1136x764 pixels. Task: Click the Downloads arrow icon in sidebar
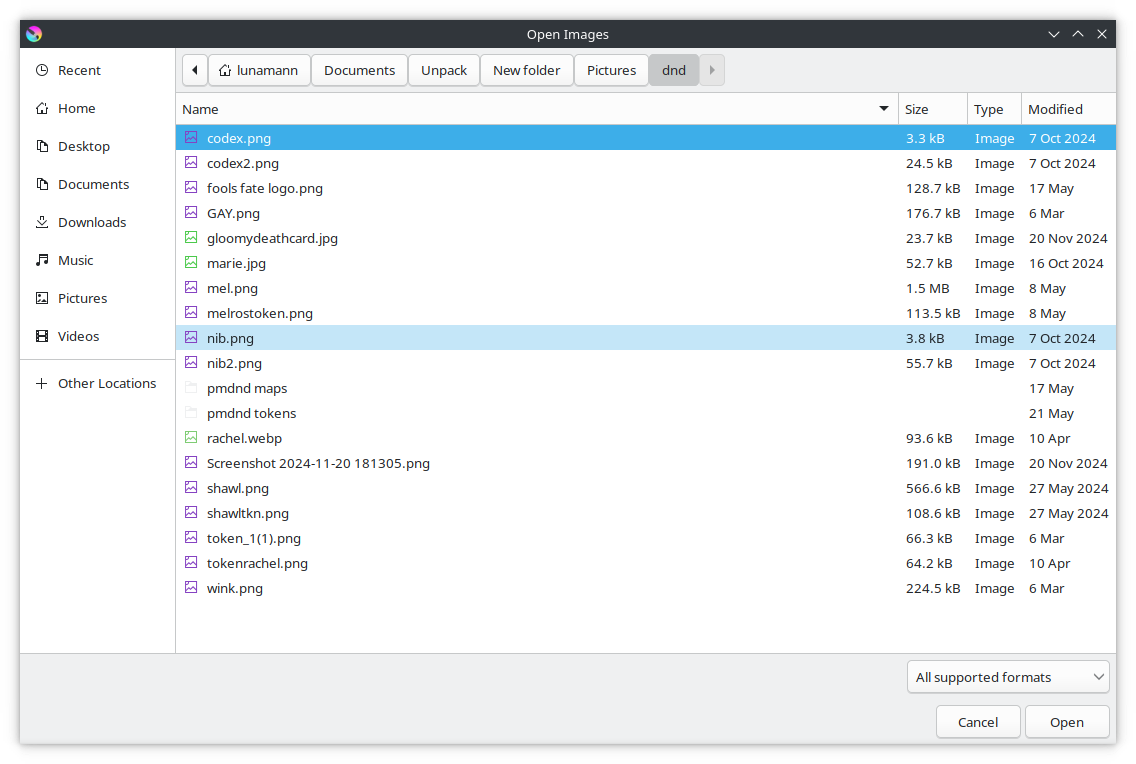[42, 223]
